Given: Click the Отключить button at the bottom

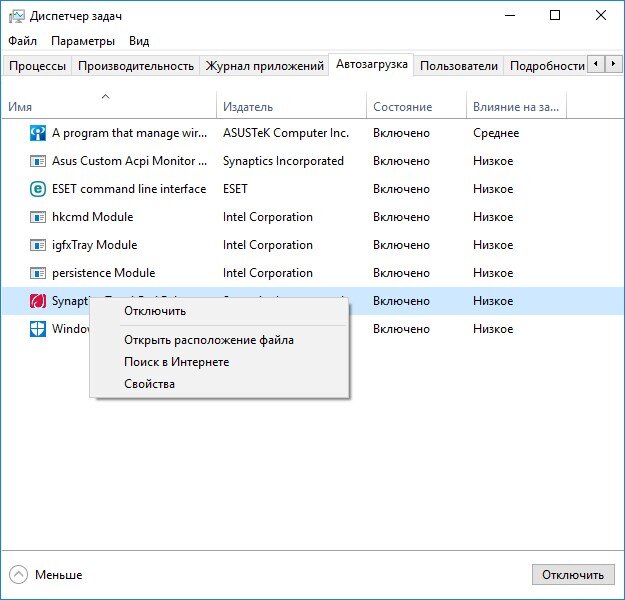Looking at the screenshot, I should point(573,574).
